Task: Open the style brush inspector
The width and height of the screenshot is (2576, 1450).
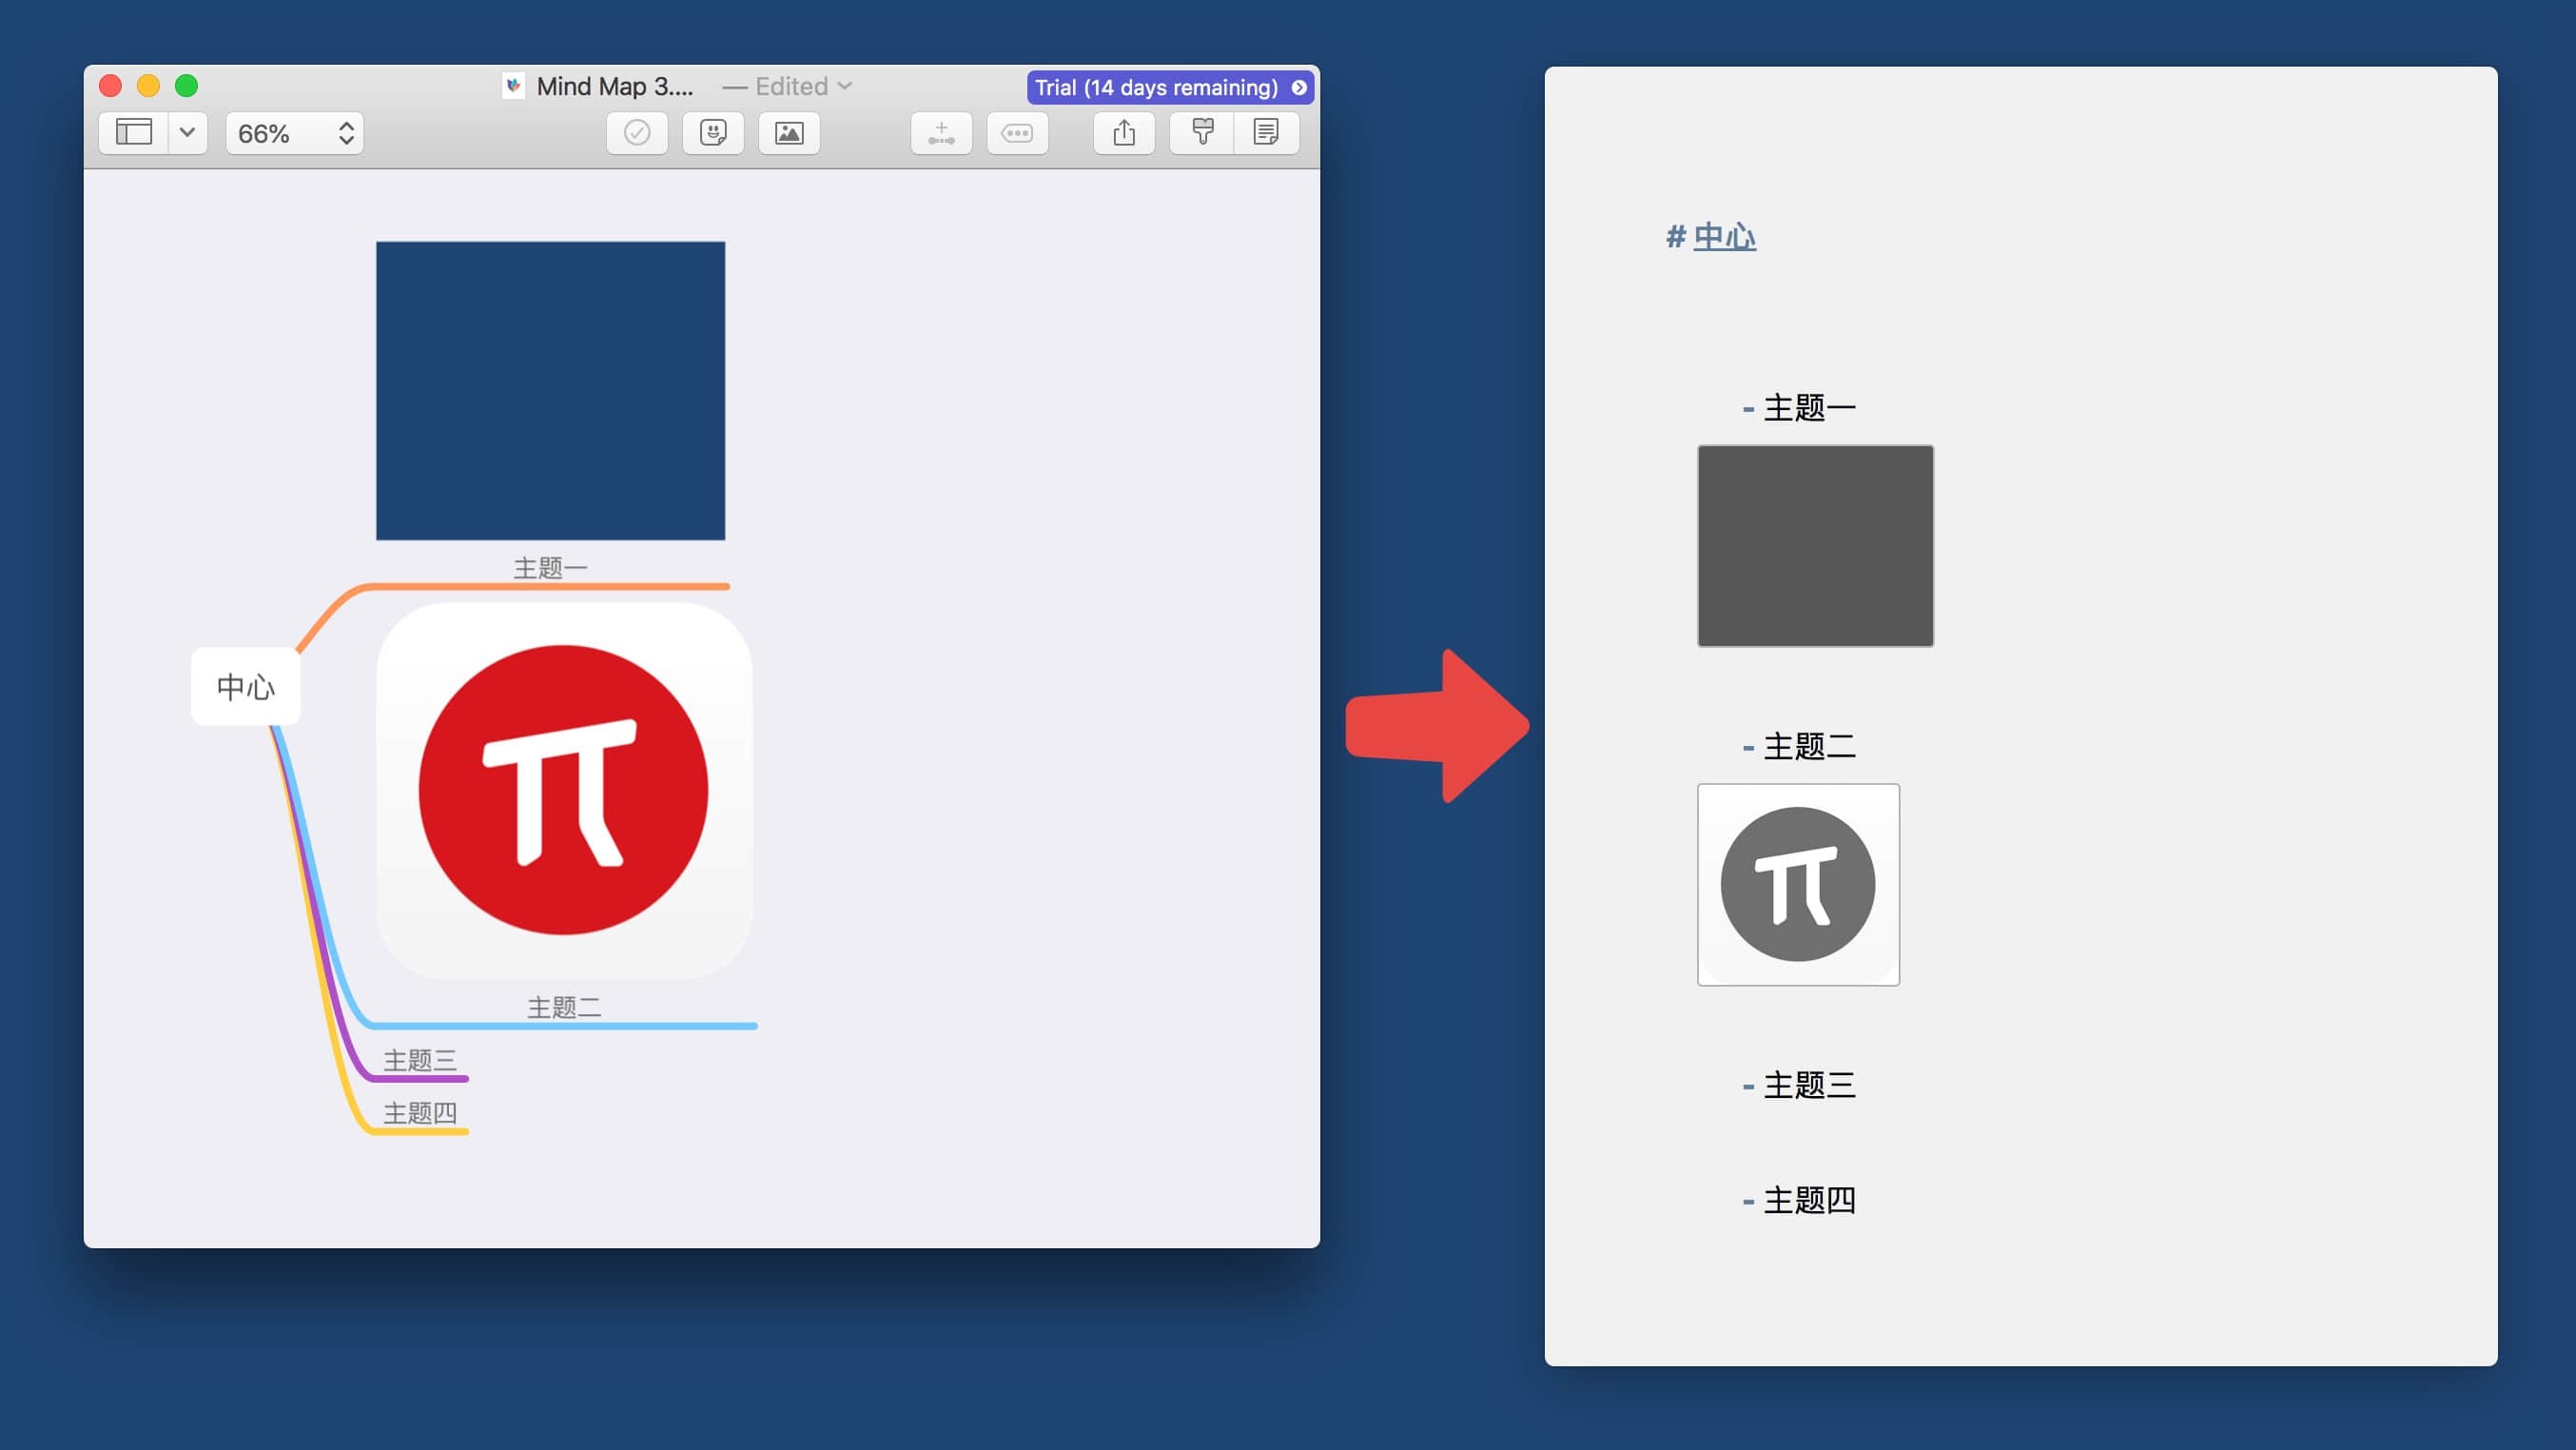Action: pos(1202,133)
